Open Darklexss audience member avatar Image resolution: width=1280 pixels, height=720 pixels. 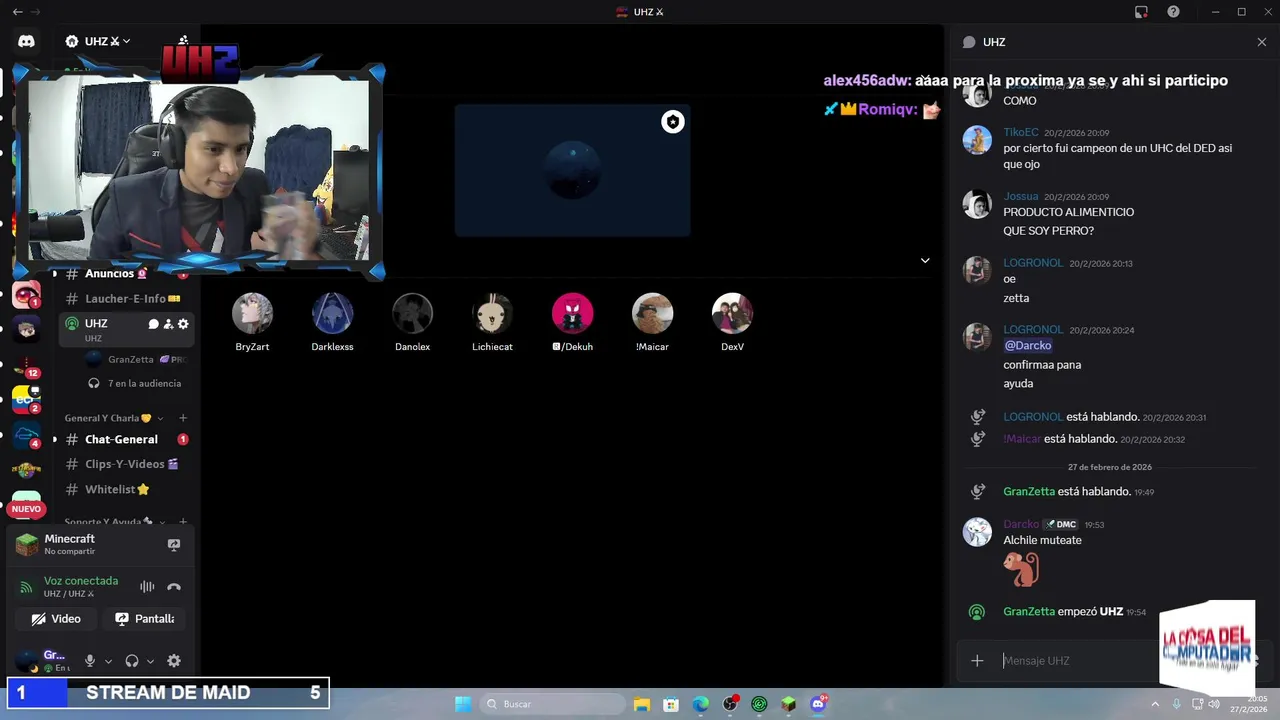(332, 313)
